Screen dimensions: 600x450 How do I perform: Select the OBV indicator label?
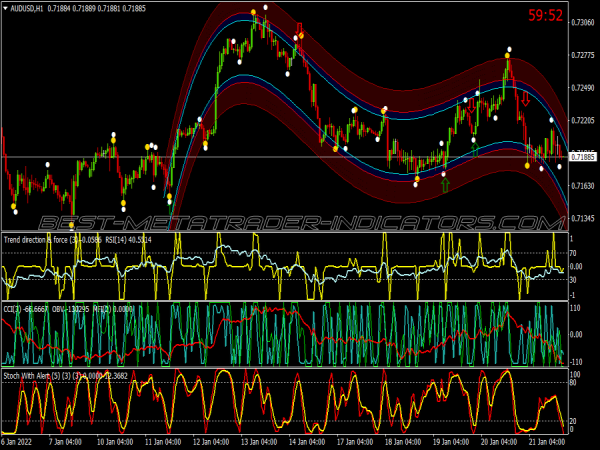tap(70, 309)
